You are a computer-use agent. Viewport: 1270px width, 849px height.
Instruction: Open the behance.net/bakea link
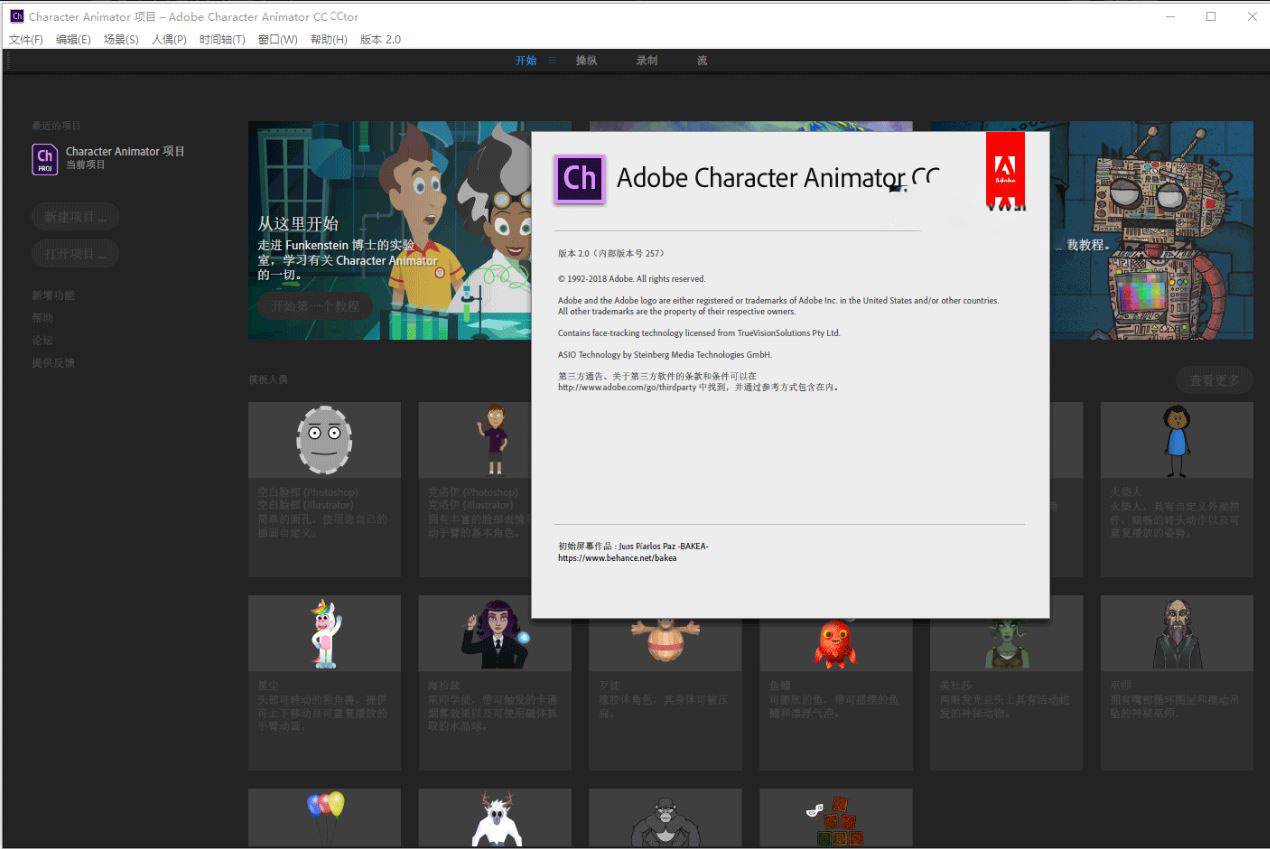pyautogui.click(x=617, y=558)
